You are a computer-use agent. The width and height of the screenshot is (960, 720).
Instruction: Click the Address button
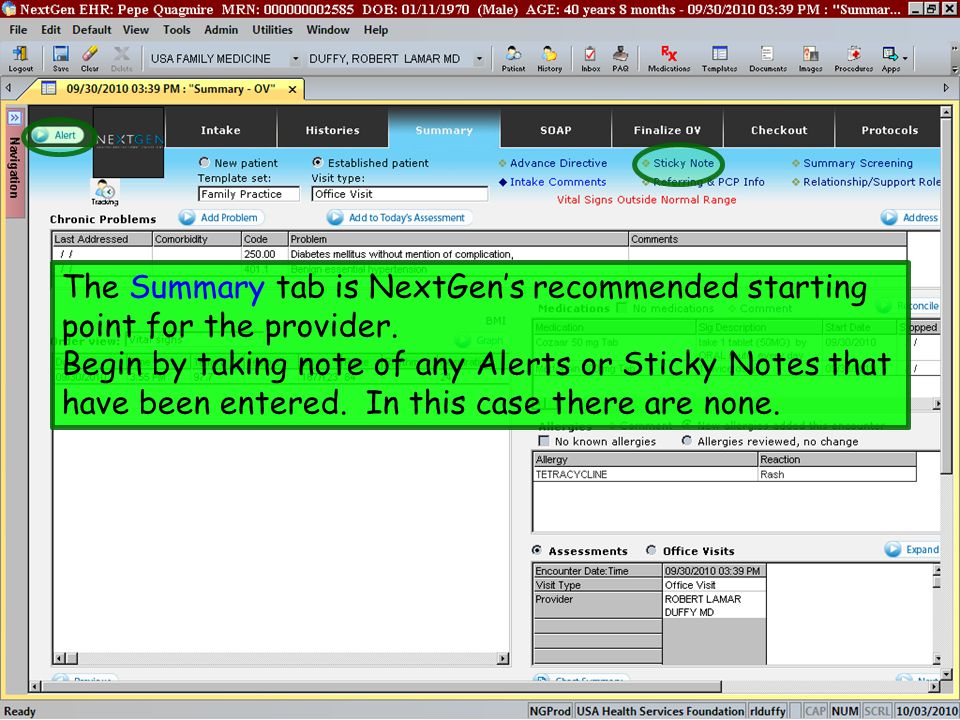coord(910,217)
